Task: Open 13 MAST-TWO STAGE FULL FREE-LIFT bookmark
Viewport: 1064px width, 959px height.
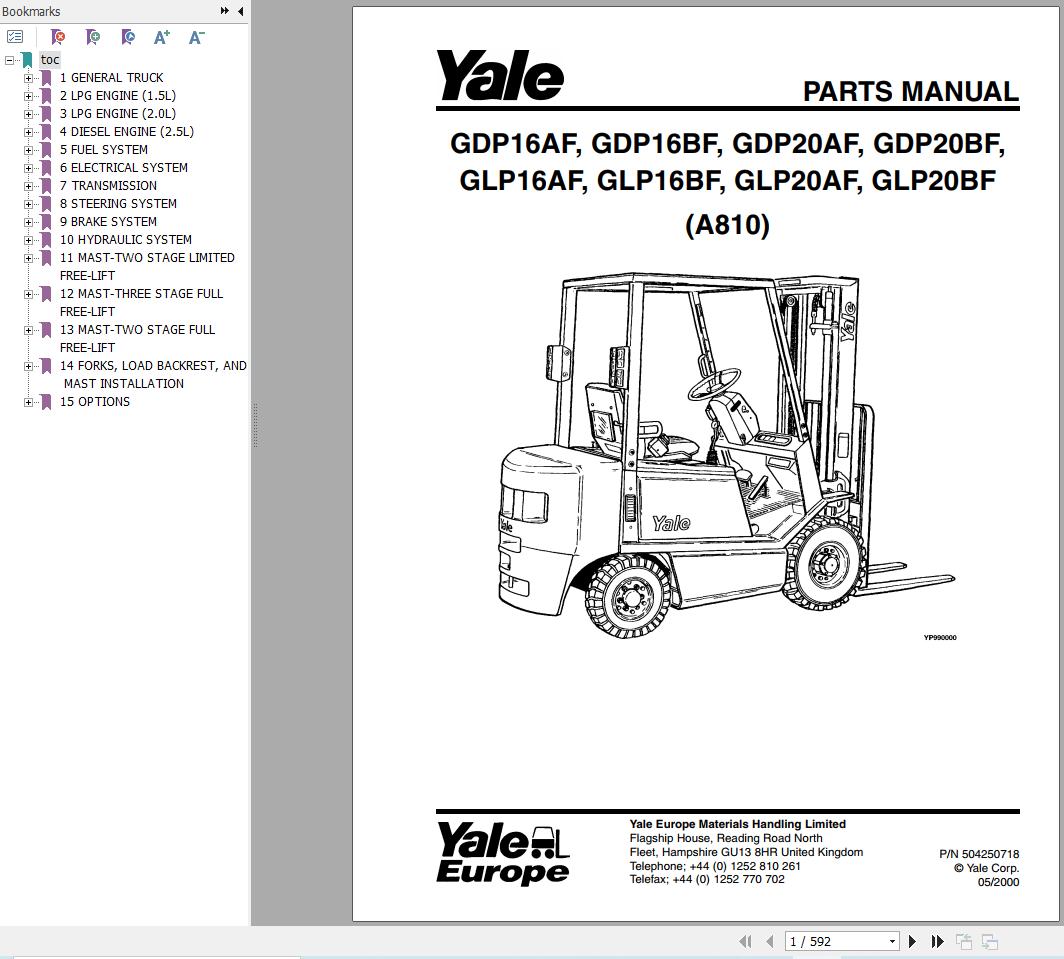Action: [137, 339]
